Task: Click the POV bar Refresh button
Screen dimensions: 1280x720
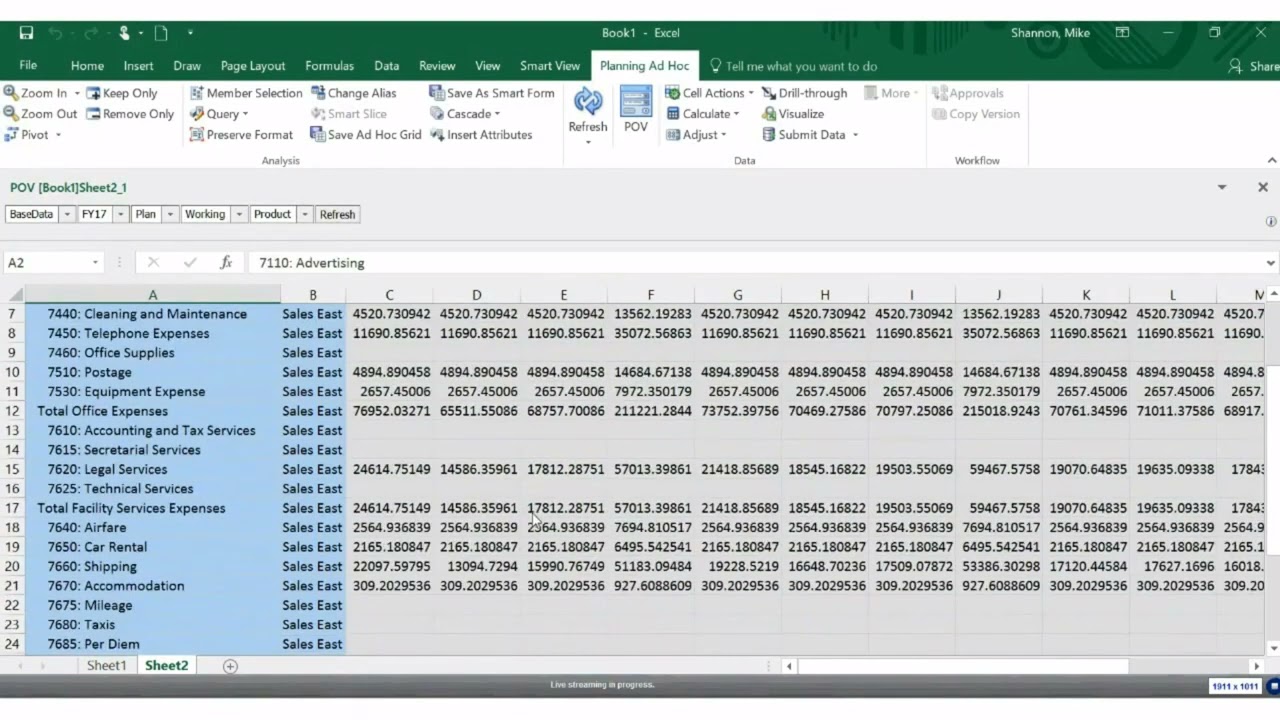Action: point(337,214)
